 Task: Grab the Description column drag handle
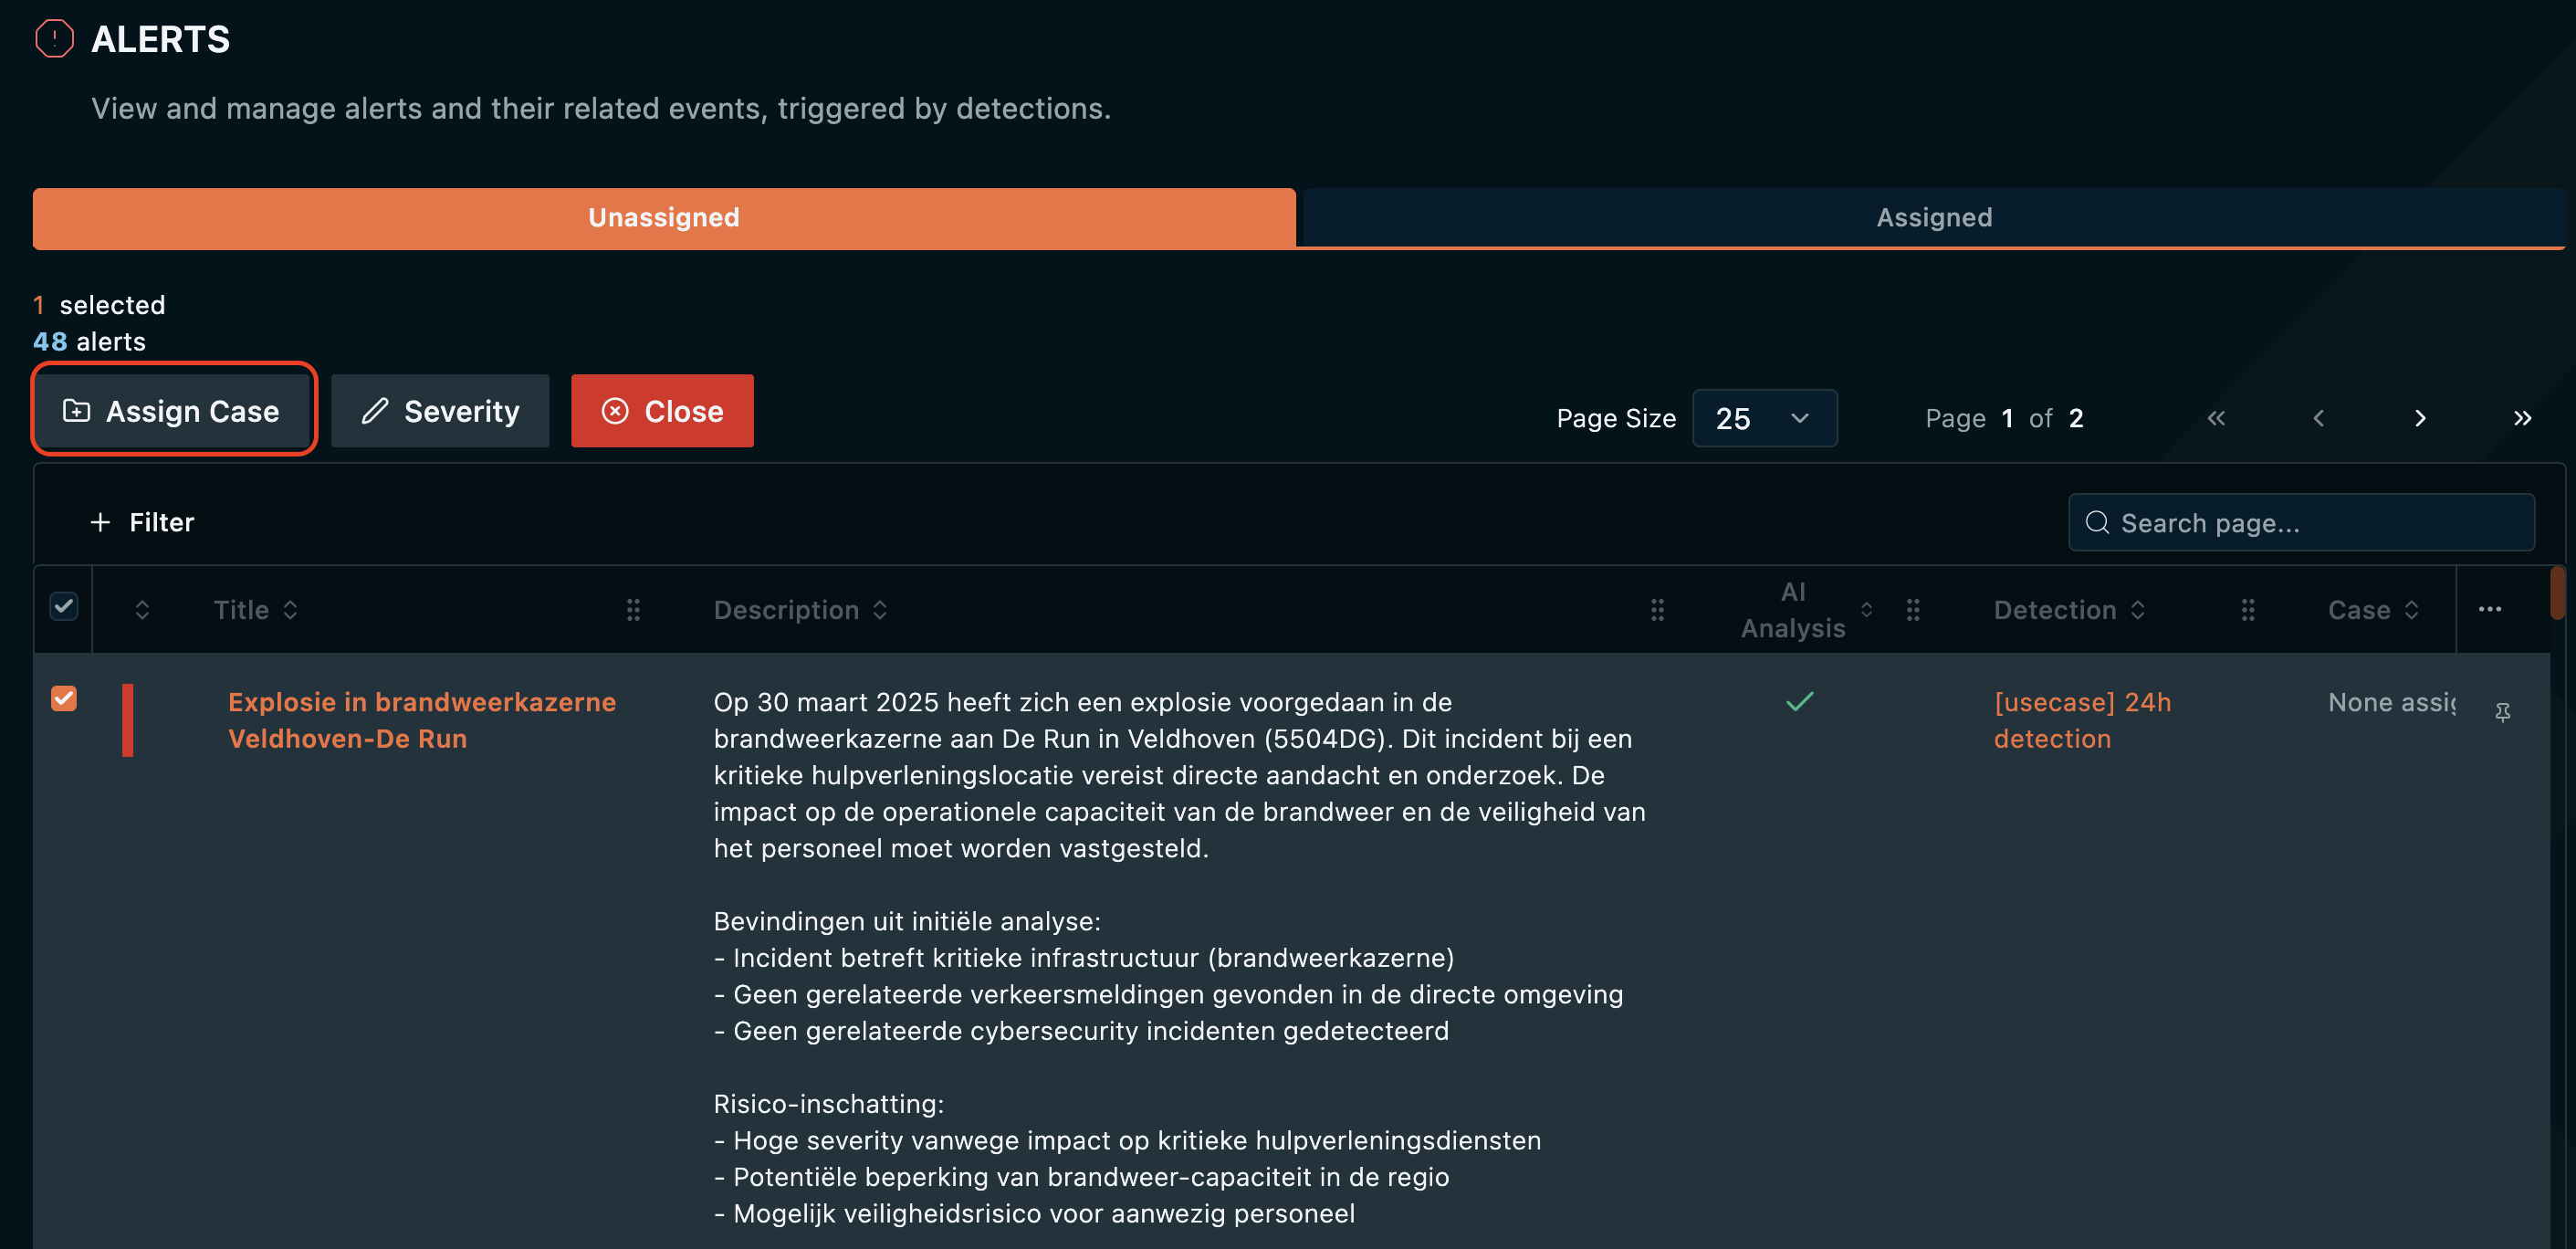[1657, 610]
